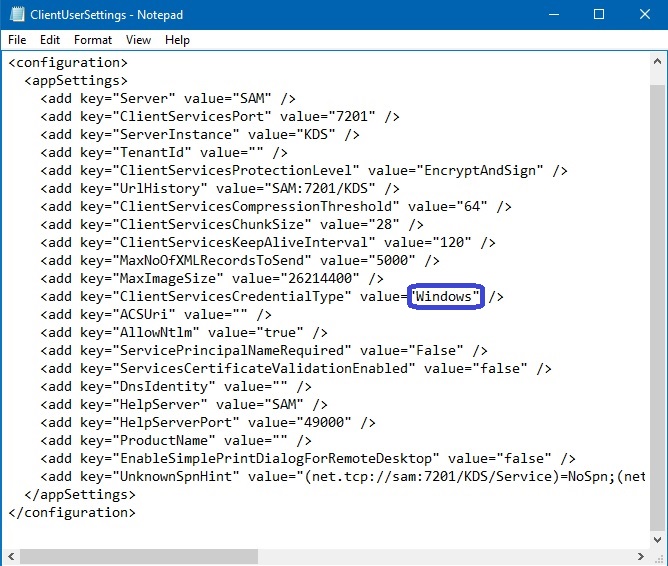Click the horizontal scrollbar left arrow
The width and height of the screenshot is (668, 566).
[11, 557]
